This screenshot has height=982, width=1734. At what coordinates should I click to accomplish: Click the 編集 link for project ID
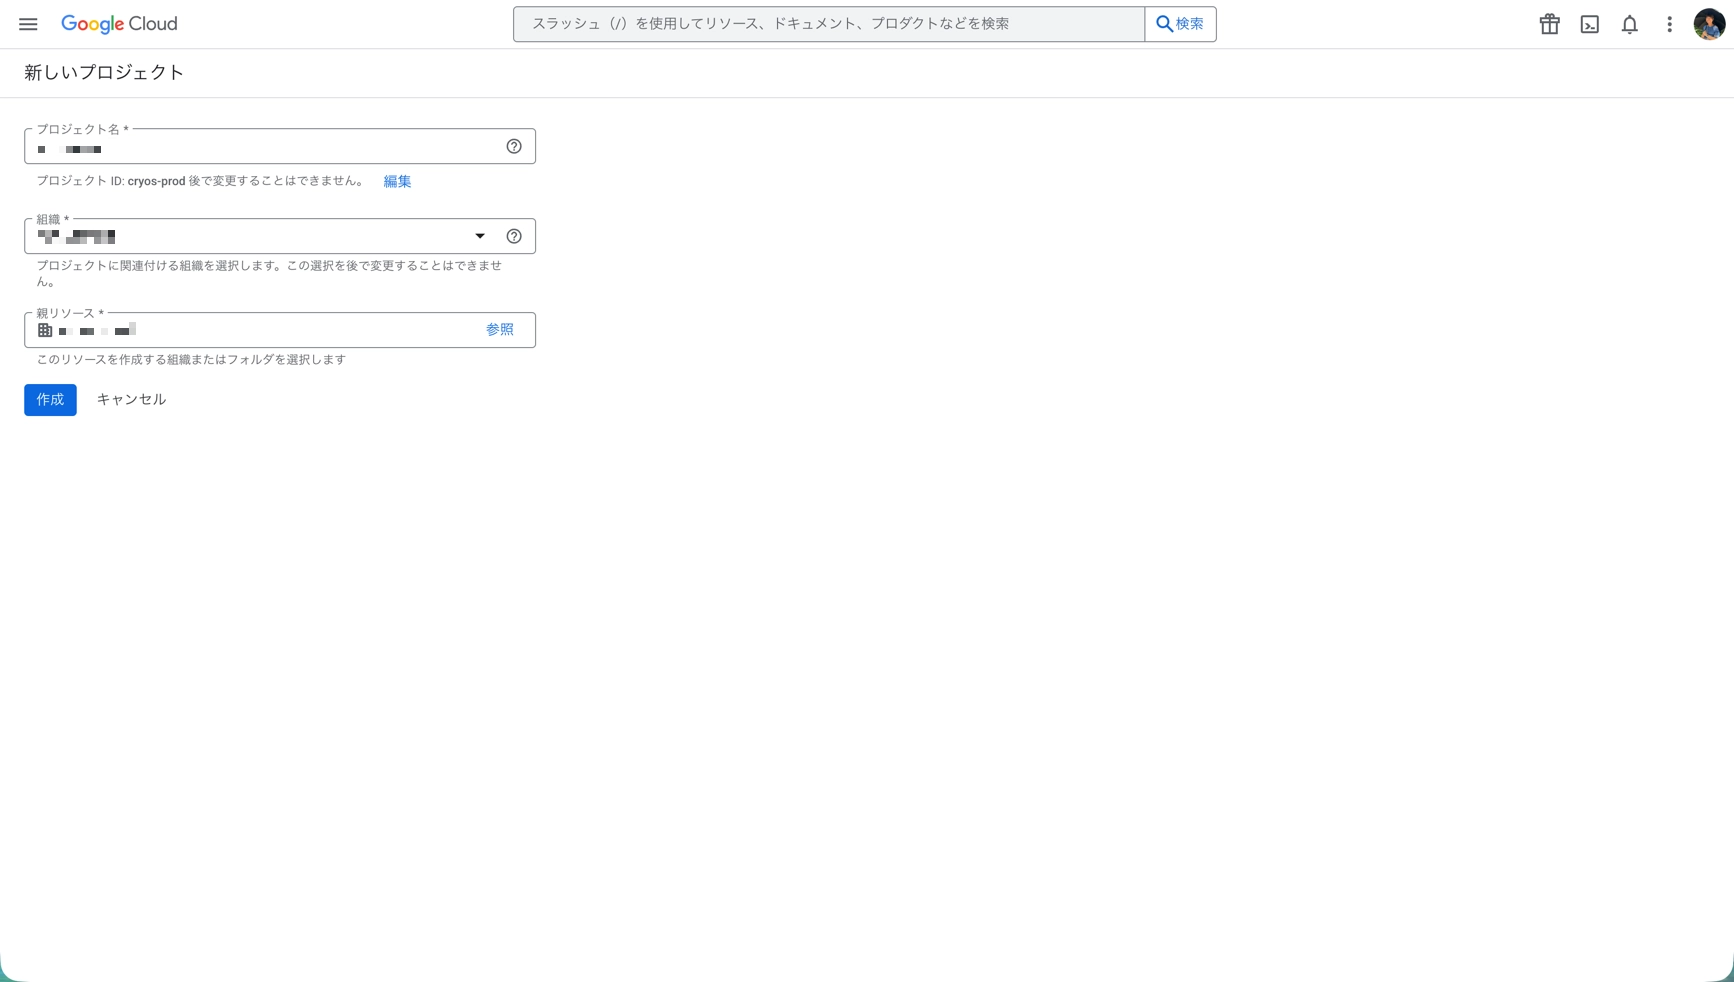point(397,181)
